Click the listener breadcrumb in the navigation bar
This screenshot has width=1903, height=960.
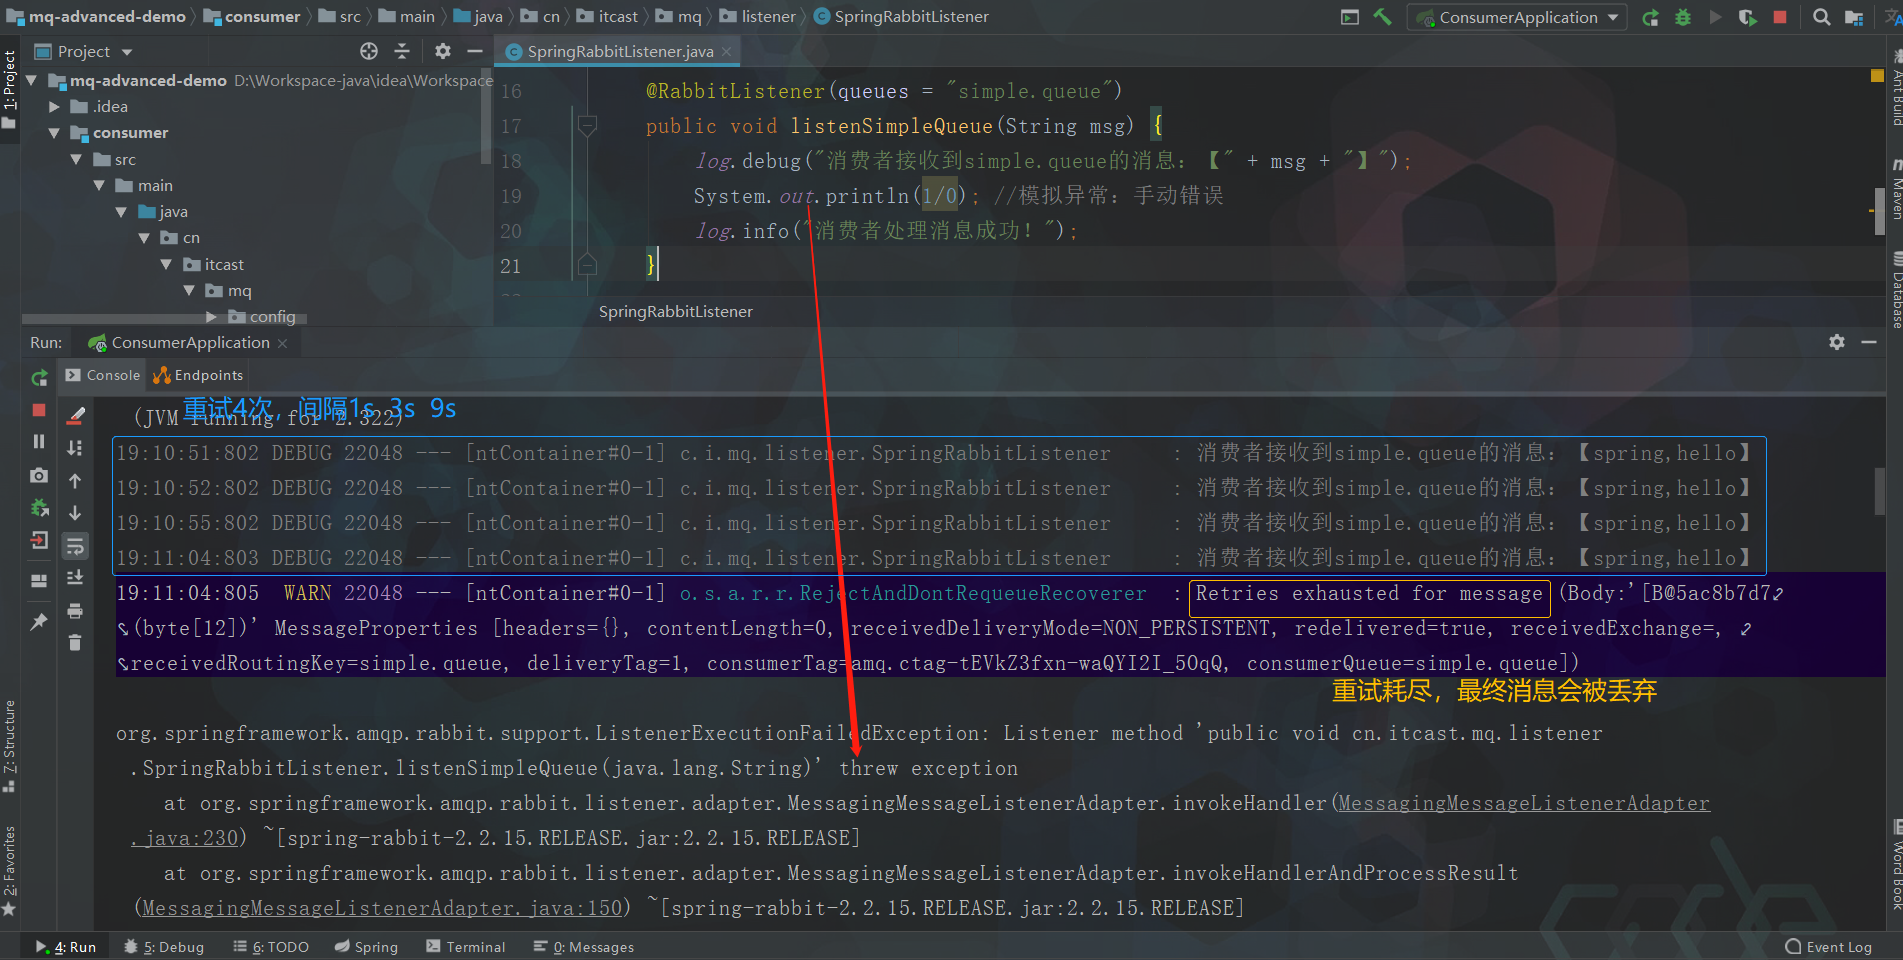click(758, 17)
